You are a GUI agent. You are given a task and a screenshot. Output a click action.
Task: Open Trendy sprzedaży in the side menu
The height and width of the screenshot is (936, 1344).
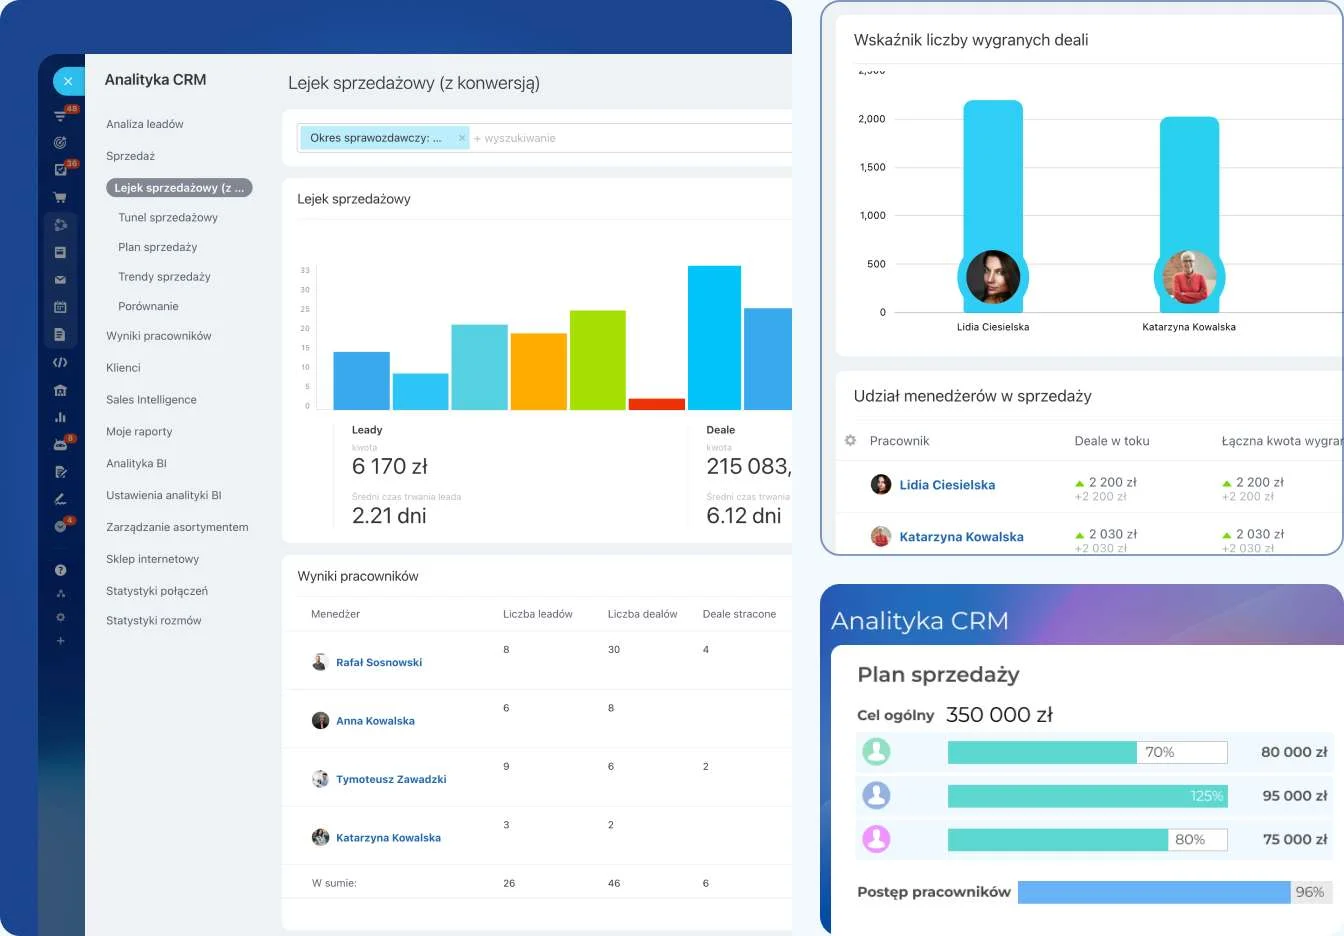pyautogui.click(x=164, y=277)
